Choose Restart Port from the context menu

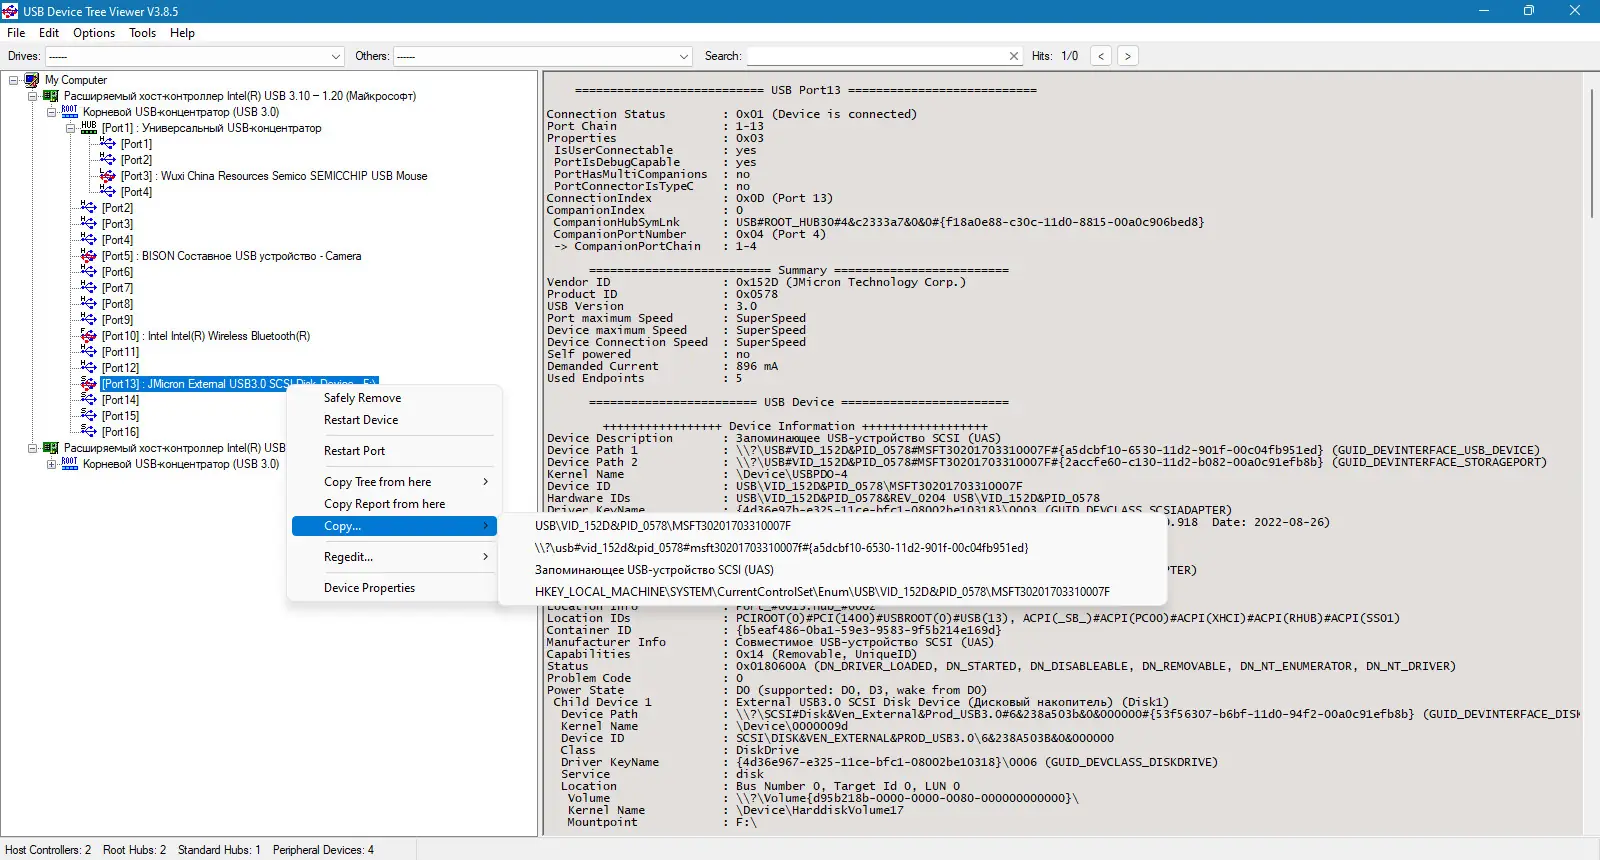(x=394, y=451)
